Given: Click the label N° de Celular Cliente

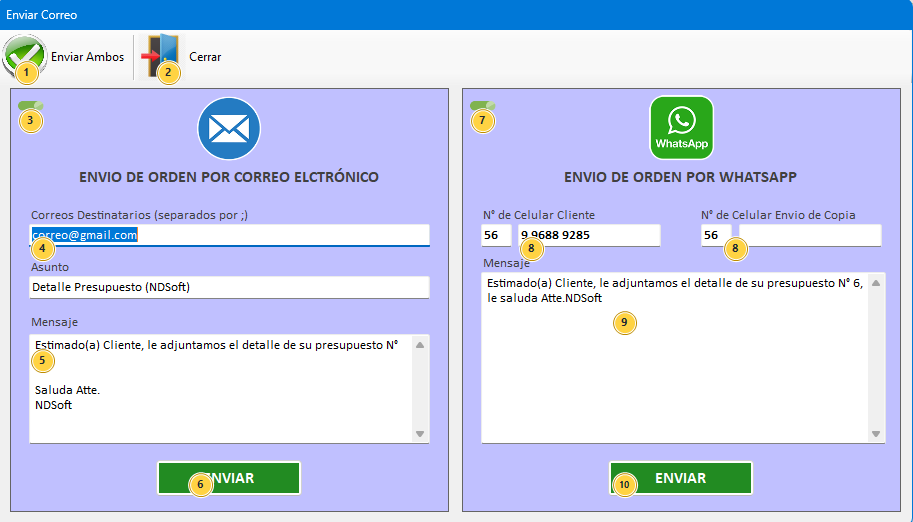Looking at the screenshot, I should (539, 215).
